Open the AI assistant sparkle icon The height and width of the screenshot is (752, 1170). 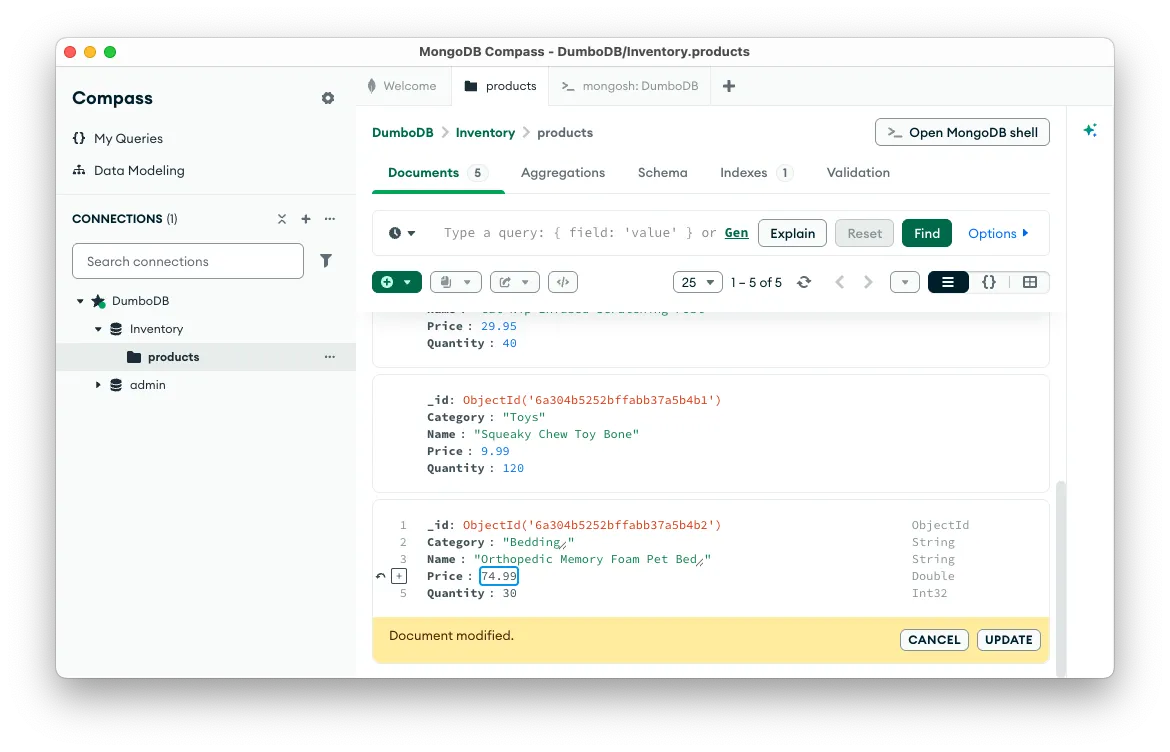coord(1090,131)
